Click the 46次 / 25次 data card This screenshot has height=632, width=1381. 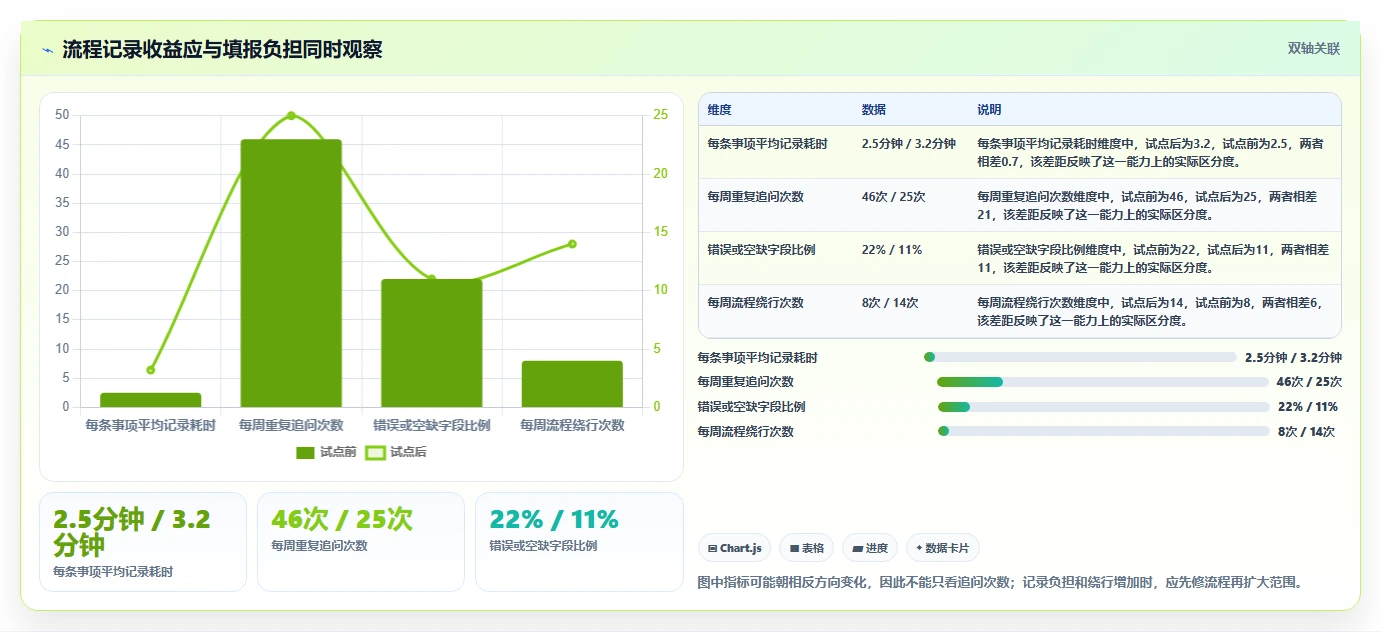pos(361,542)
